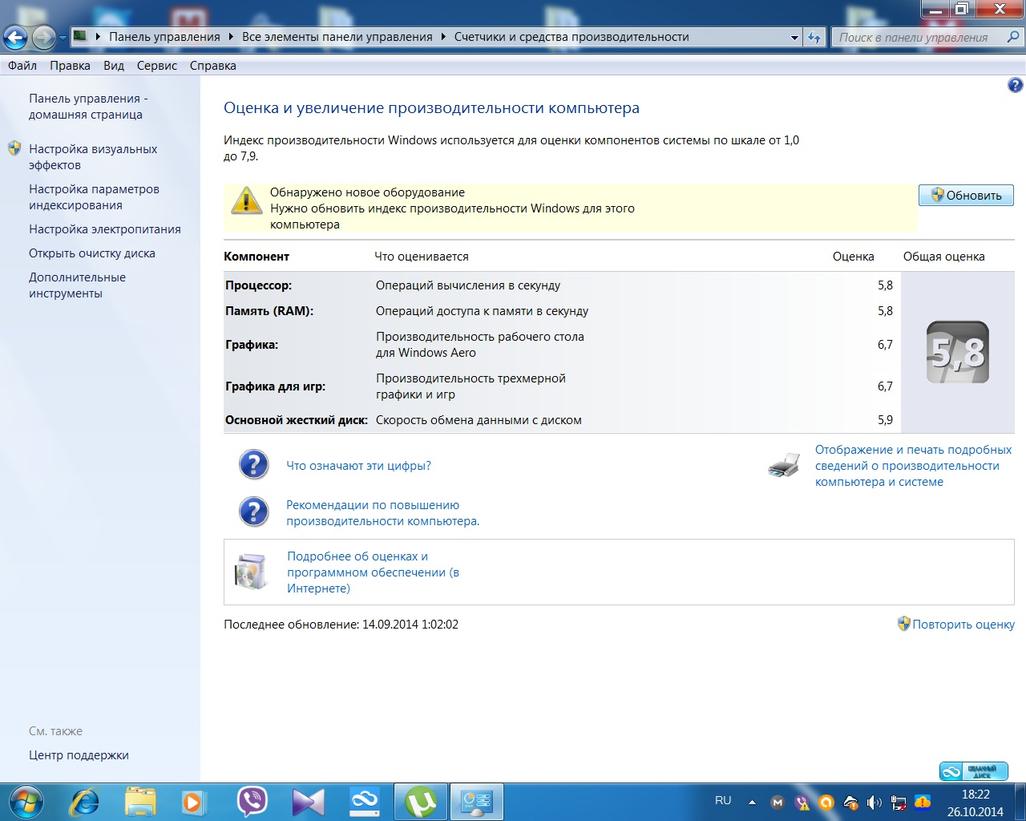Open Windows Media Player from taskbar
The width and height of the screenshot is (1026, 821).
pyautogui.click(x=195, y=801)
